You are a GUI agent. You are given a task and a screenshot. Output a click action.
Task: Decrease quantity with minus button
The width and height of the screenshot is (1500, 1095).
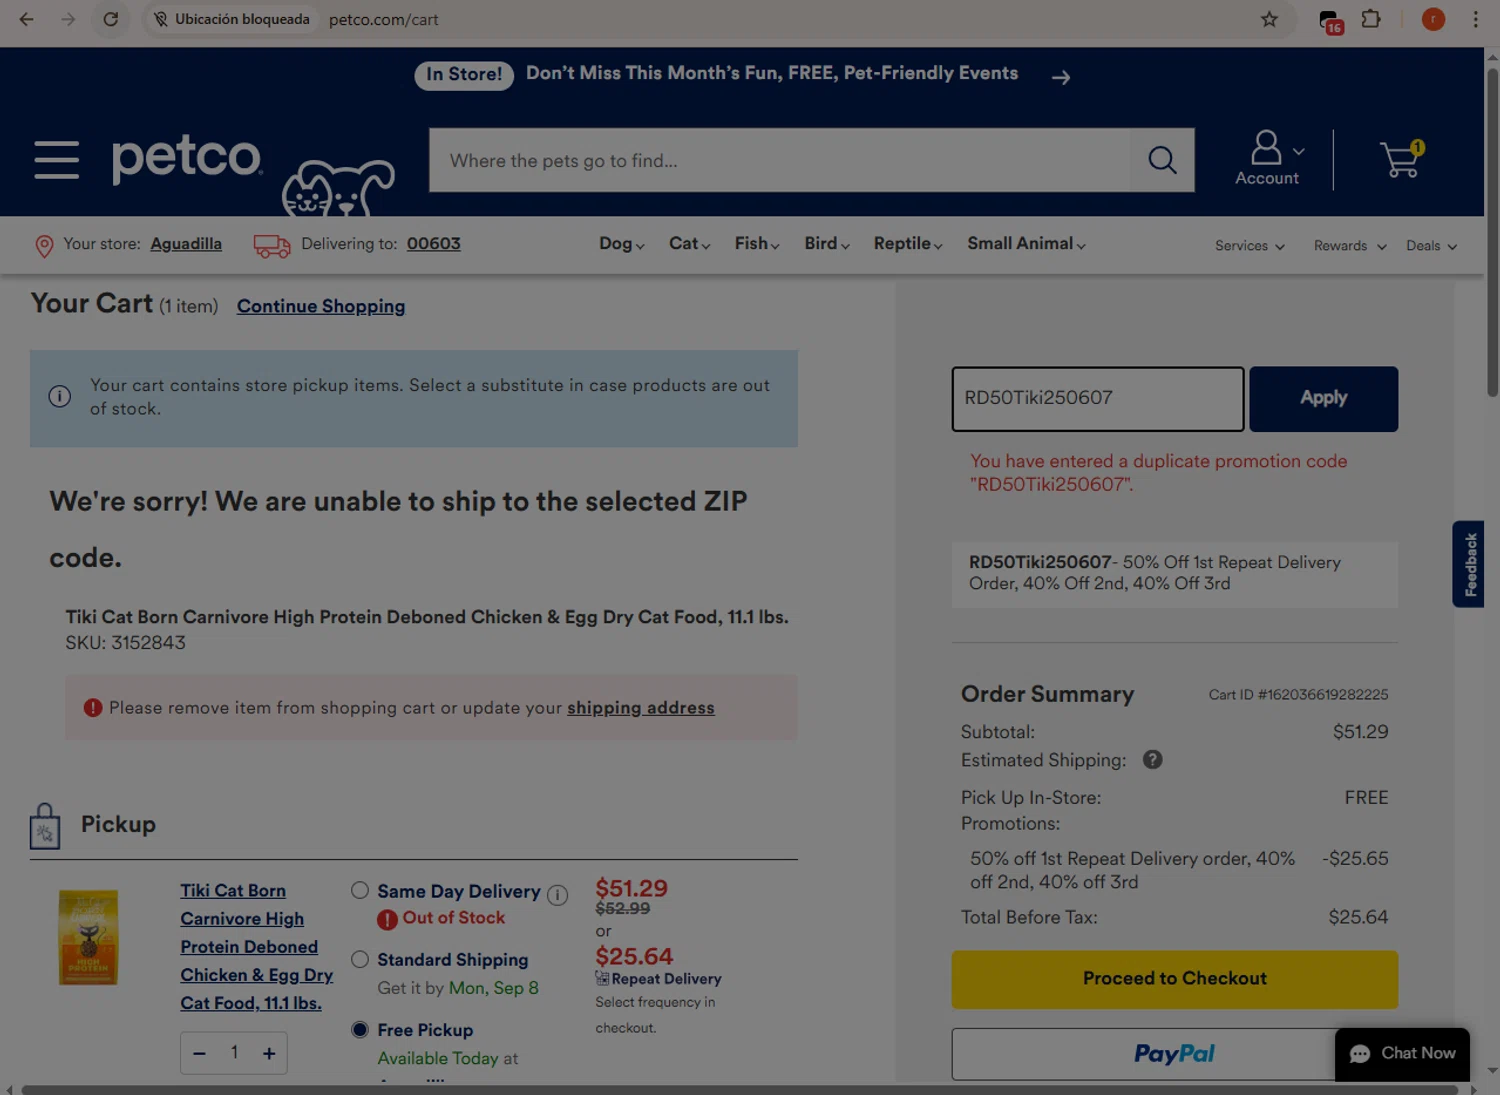200,1053
